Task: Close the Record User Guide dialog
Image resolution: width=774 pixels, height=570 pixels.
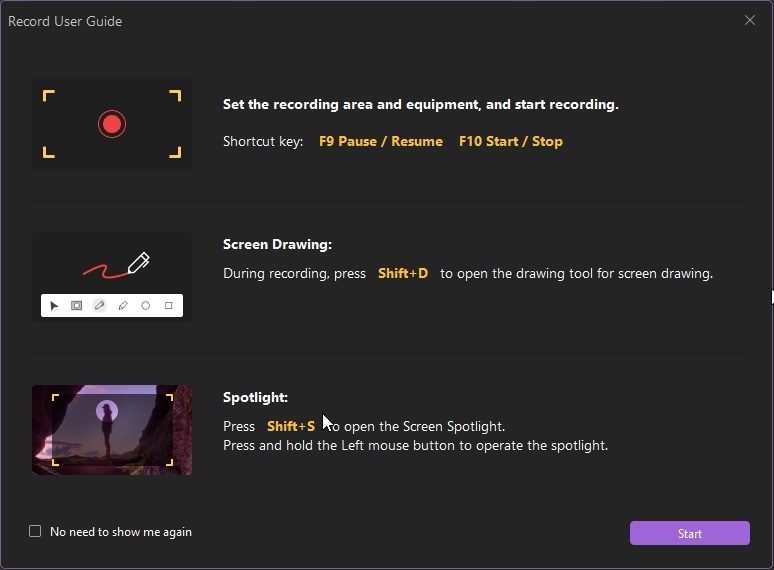Action: pyautogui.click(x=750, y=20)
